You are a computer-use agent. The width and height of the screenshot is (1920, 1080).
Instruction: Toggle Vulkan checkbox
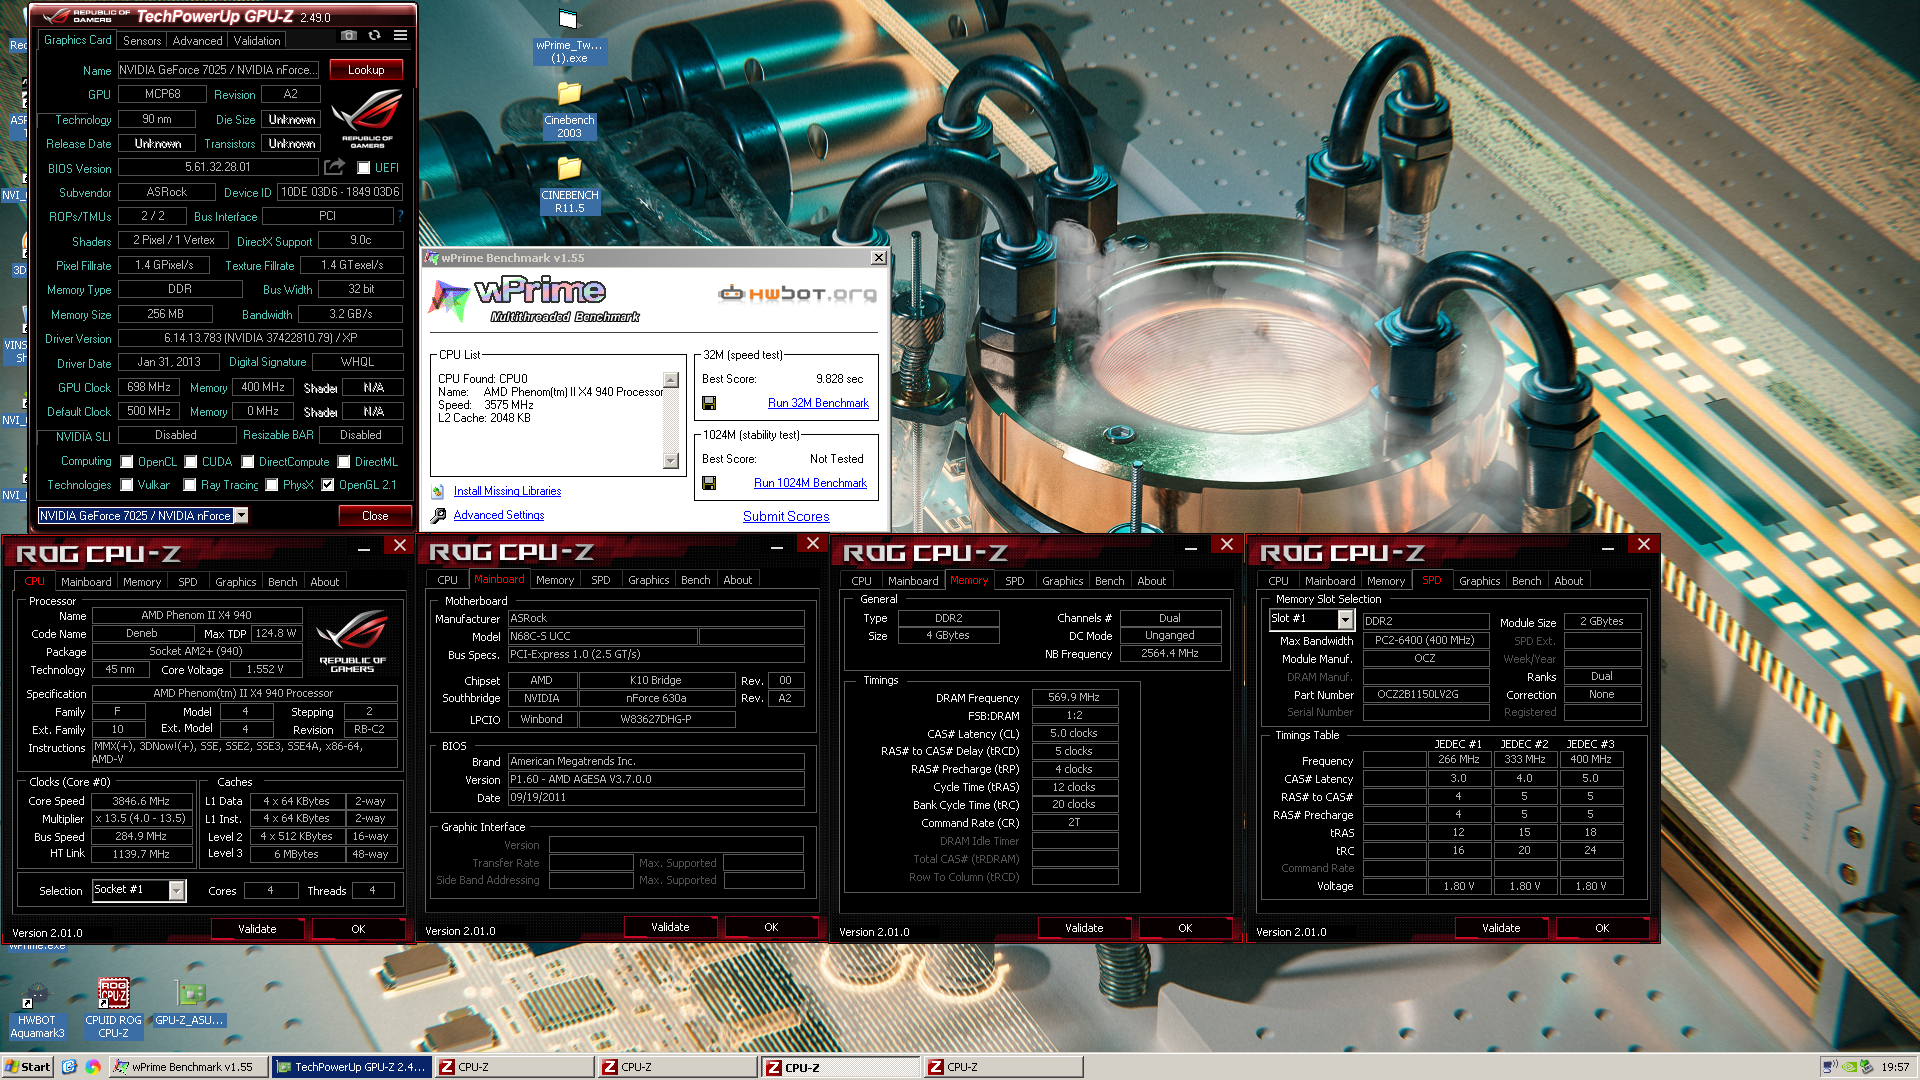pos(127,485)
